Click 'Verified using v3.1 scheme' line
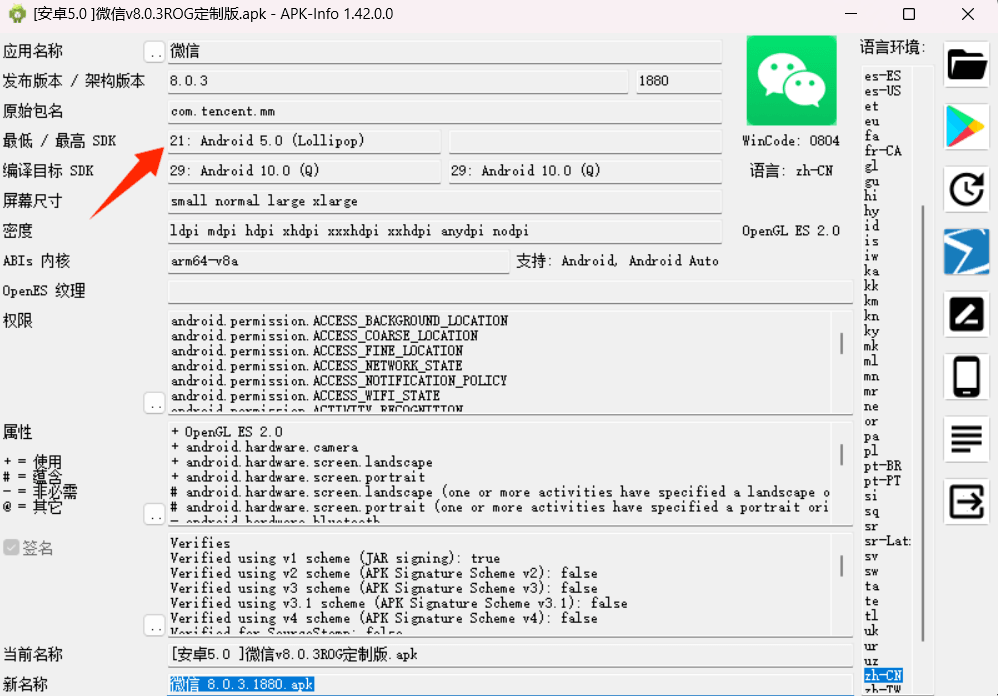 (x=399, y=603)
